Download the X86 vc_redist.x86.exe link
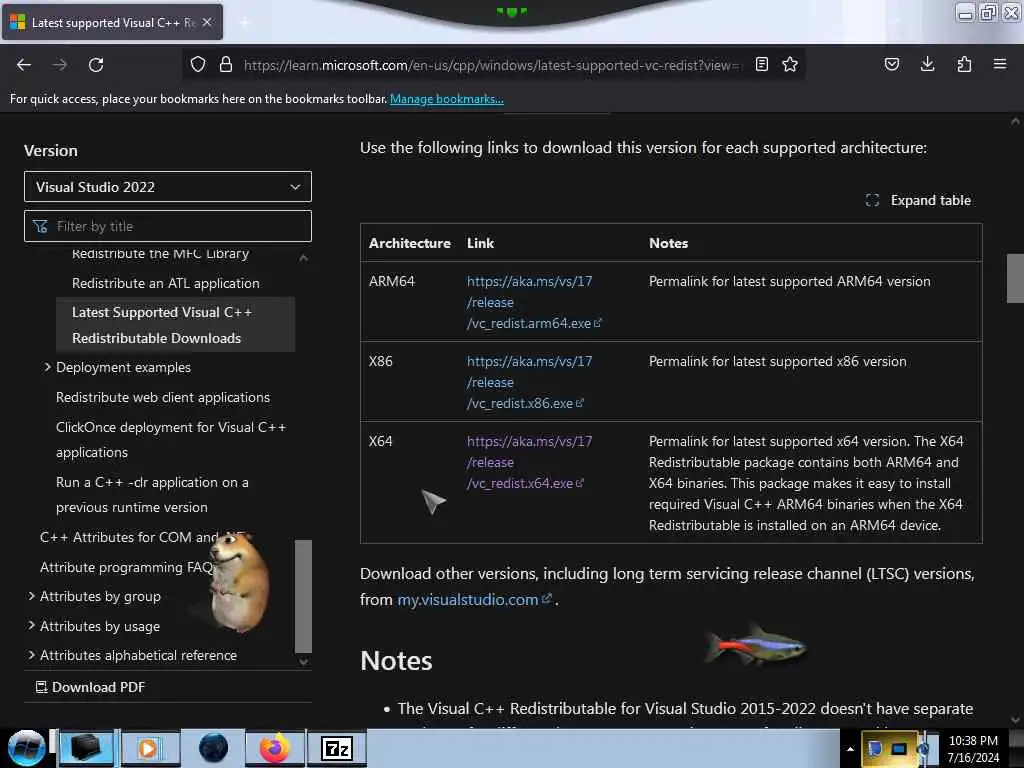This screenshot has height=768, width=1024. pyautogui.click(x=529, y=382)
